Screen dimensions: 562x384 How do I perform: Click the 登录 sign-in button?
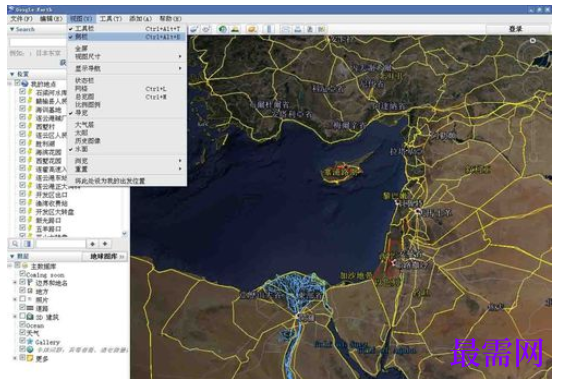516,29
